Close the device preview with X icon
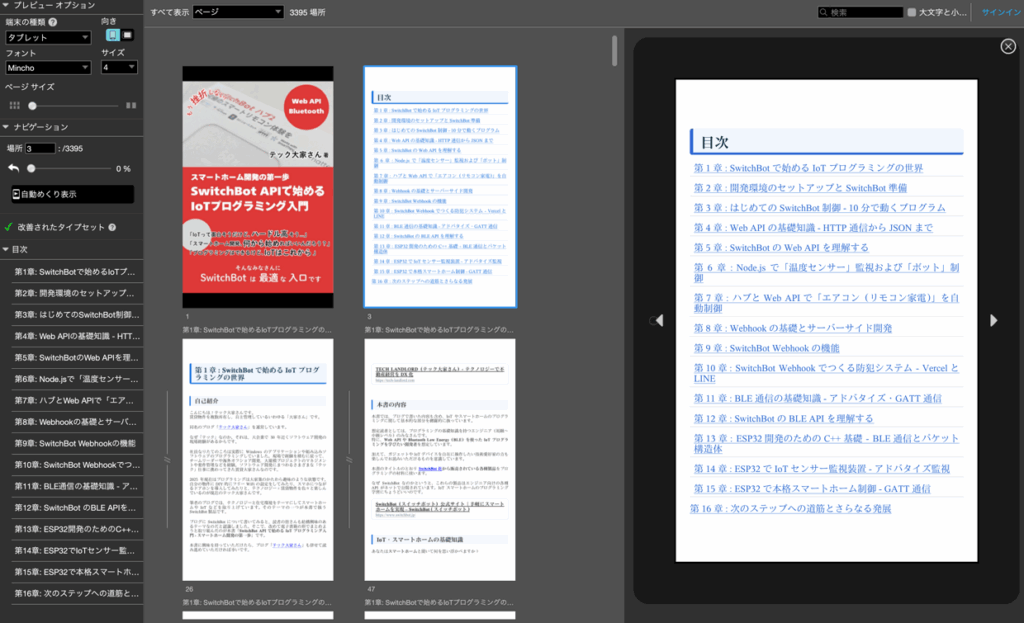Viewport: 1024px width, 623px height. tap(1008, 46)
